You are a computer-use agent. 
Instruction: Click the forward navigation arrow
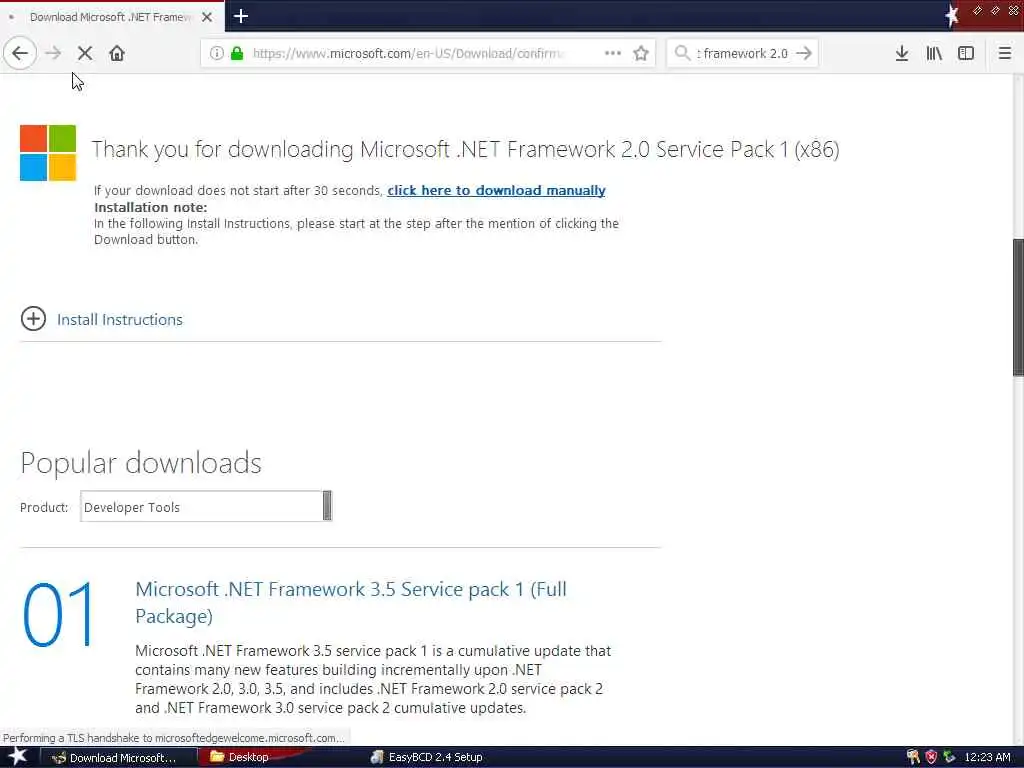pos(53,54)
